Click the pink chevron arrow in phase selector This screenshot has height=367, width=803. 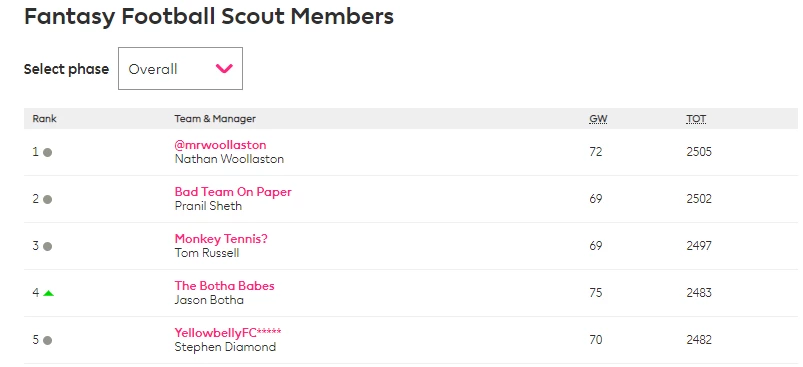(x=224, y=69)
